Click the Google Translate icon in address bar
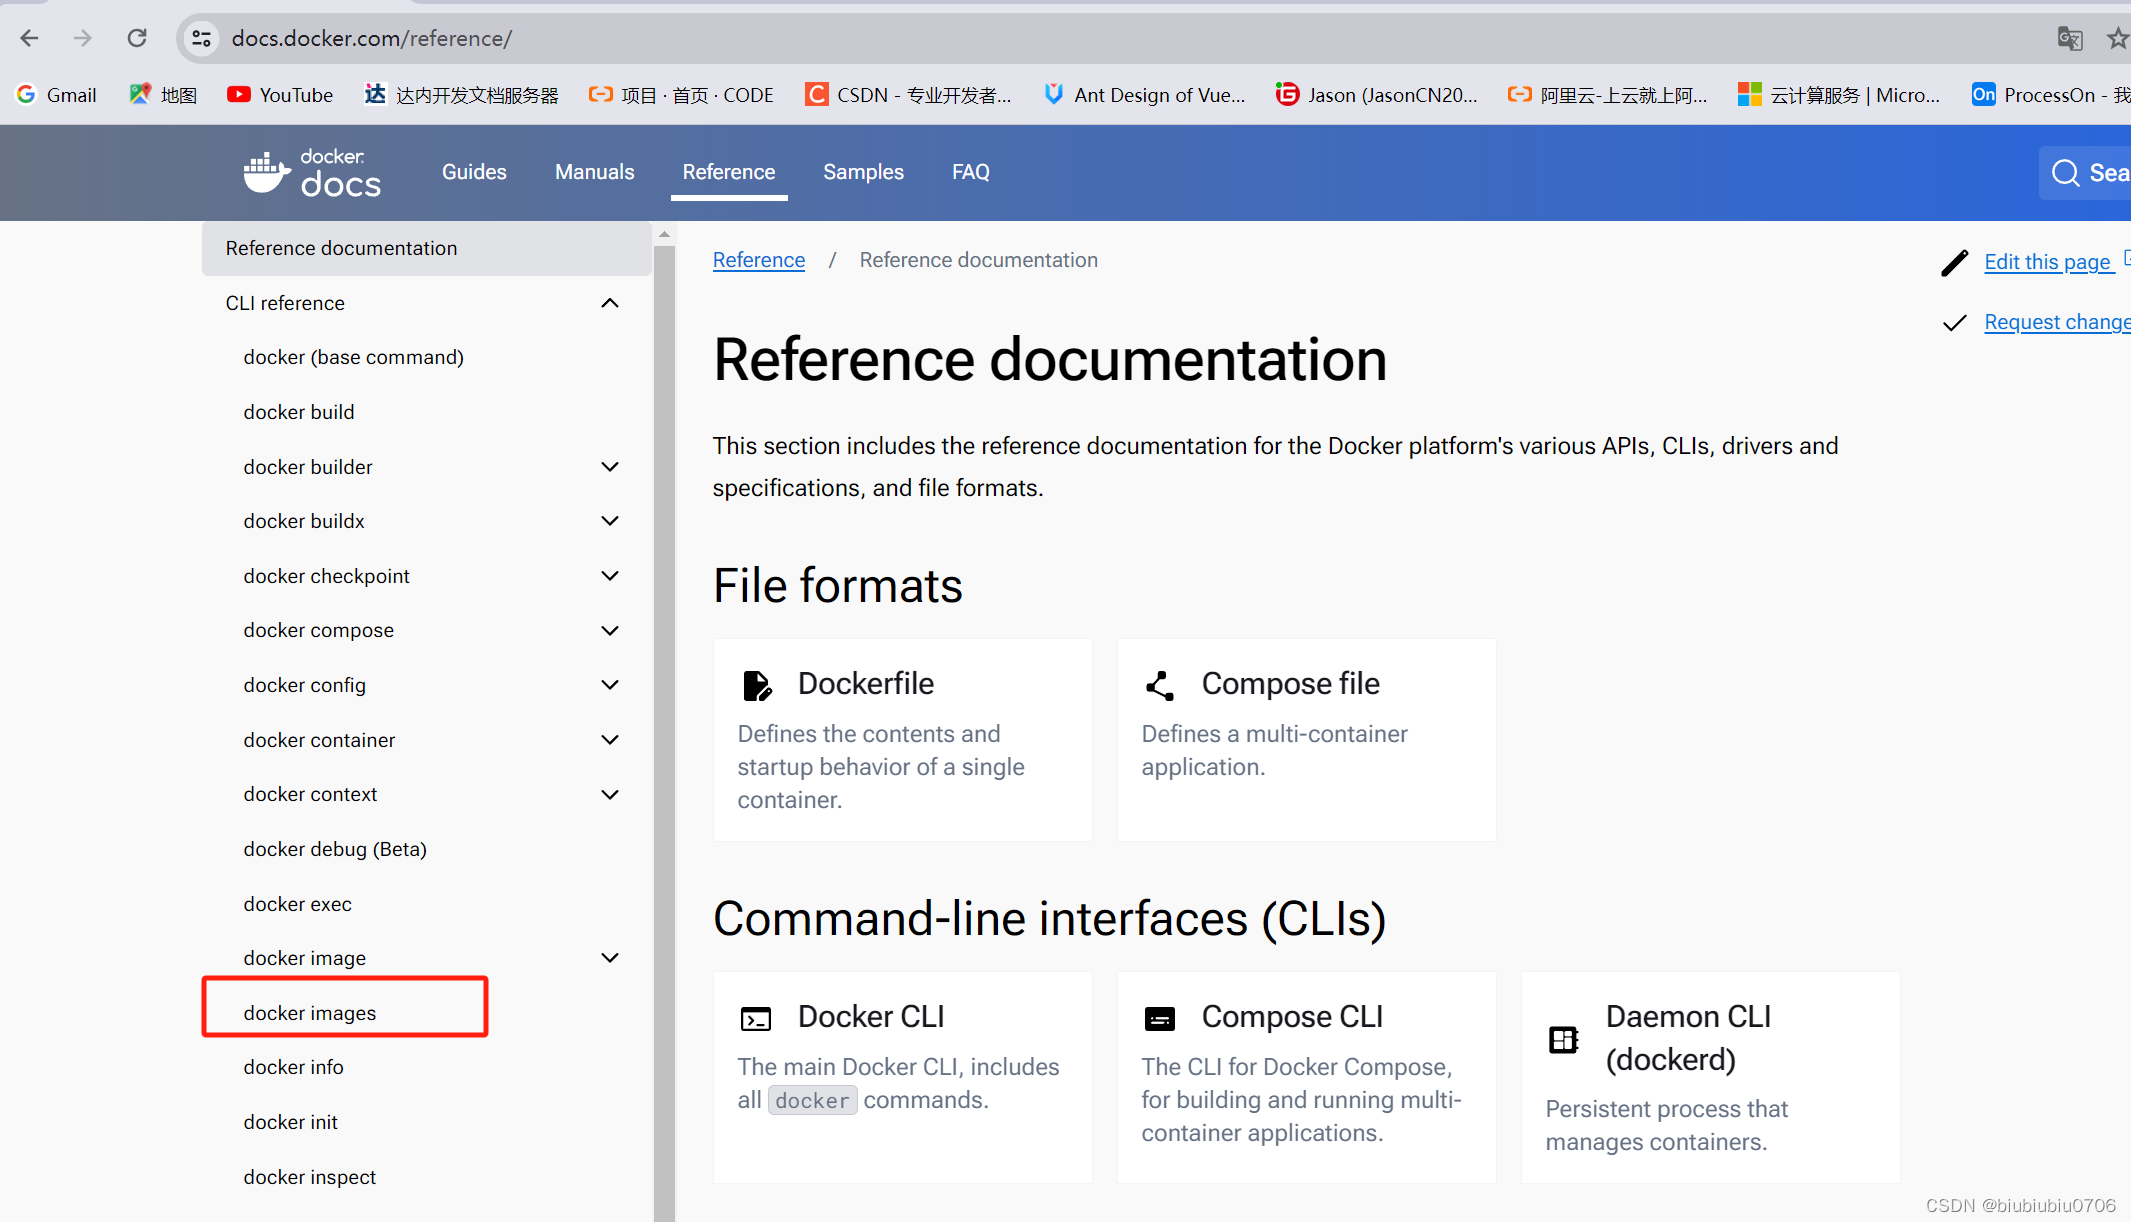 coord(2069,38)
